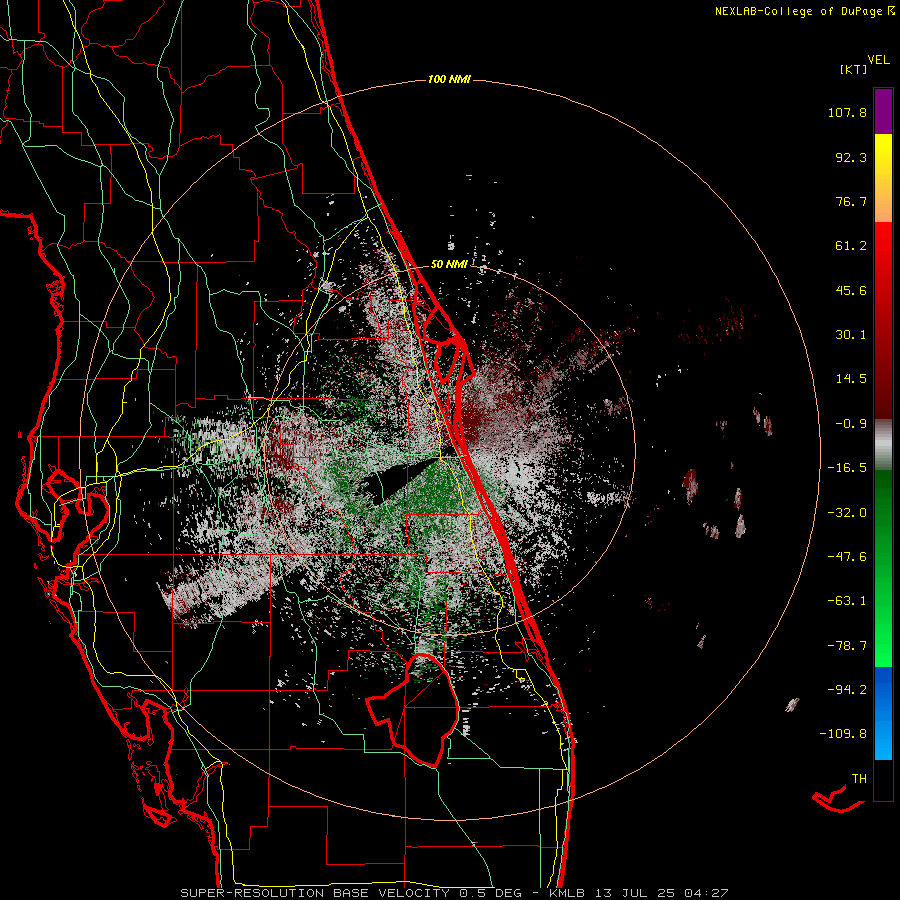
Task: Click the bright green color bar segment
Action: [x=883, y=568]
